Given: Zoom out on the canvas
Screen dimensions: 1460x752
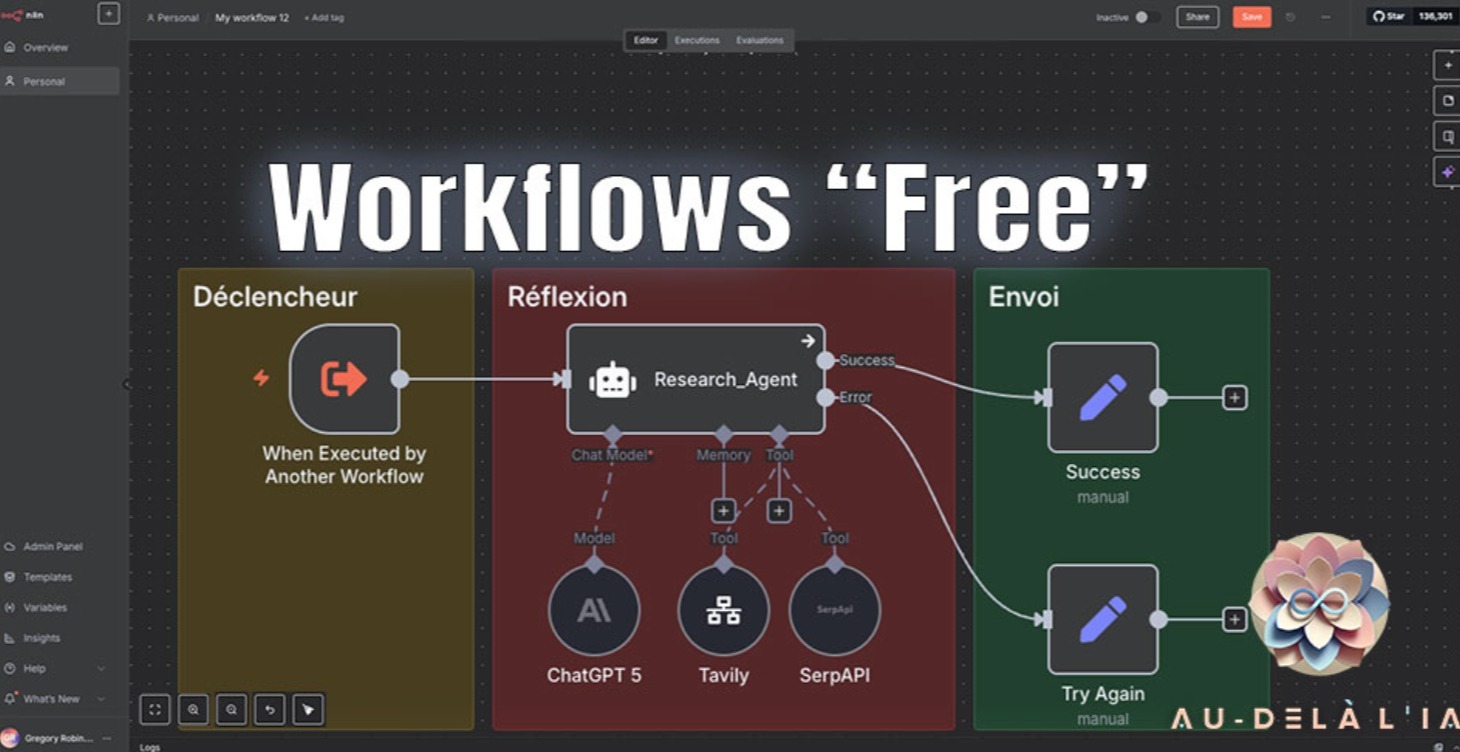Looking at the screenshot, I should click(231, 710).
